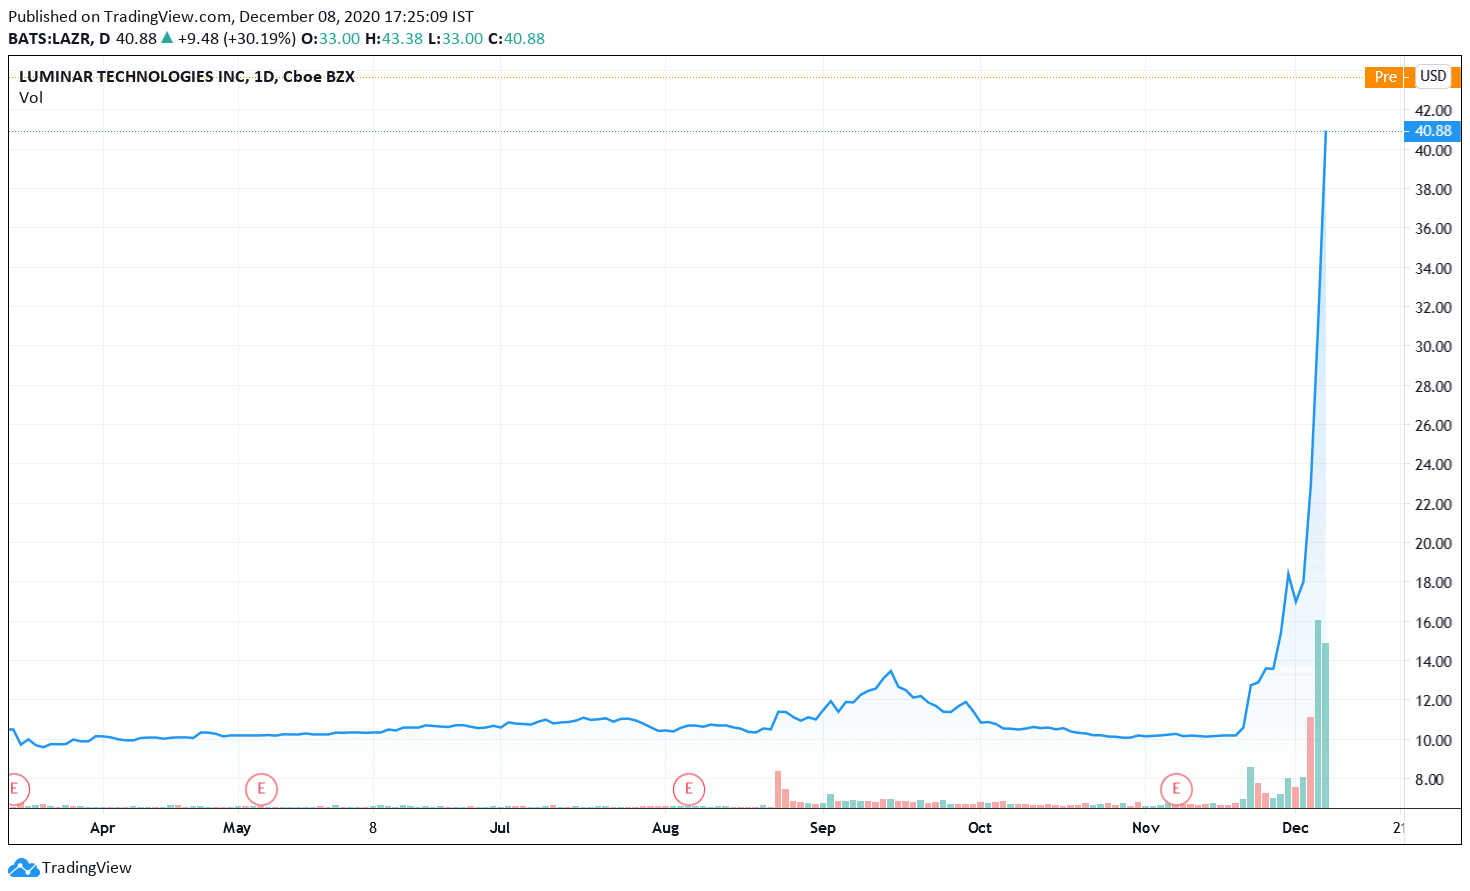Image resolution: width=1470 pixels, height=891 pixels.
Task: Click the Dec label on time axis
Action: pyautogui.click(x=1295, y=828)
